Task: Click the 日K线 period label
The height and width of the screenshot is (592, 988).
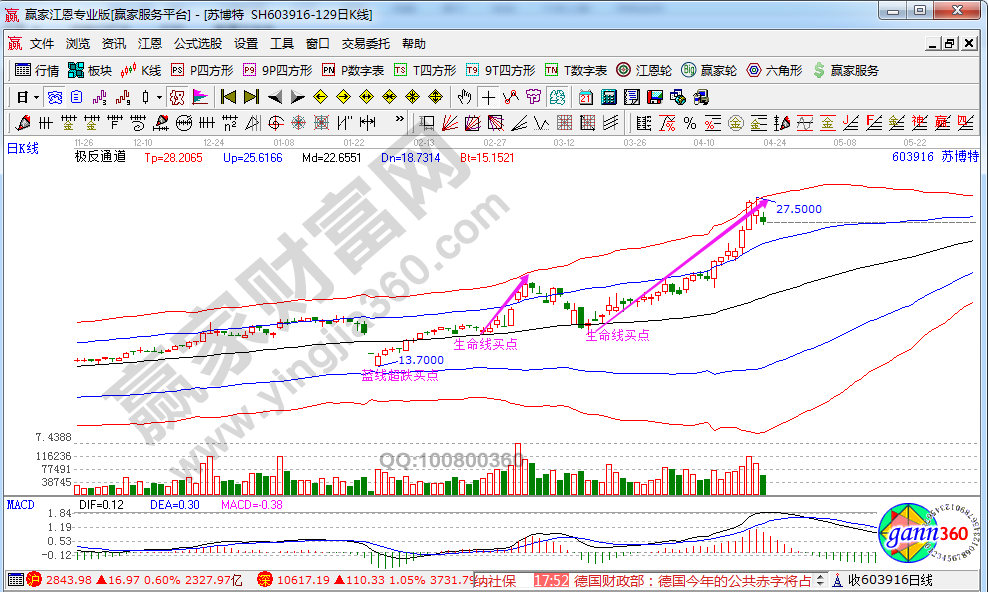Action: click(23, 149)
